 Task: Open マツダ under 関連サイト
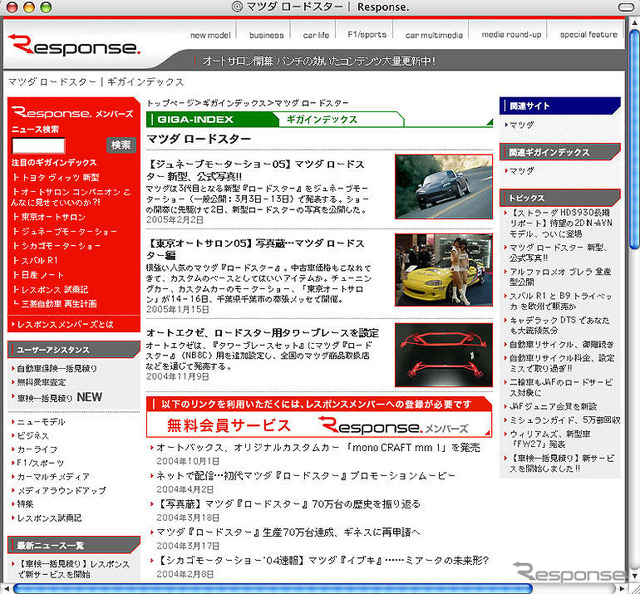pos(521,125)
